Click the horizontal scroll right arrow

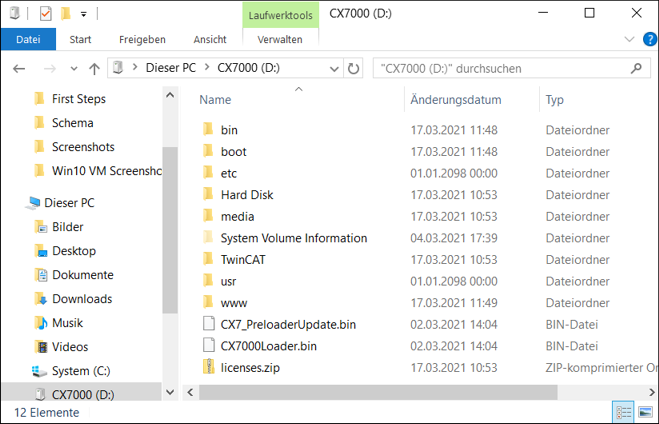pos(651,392)
